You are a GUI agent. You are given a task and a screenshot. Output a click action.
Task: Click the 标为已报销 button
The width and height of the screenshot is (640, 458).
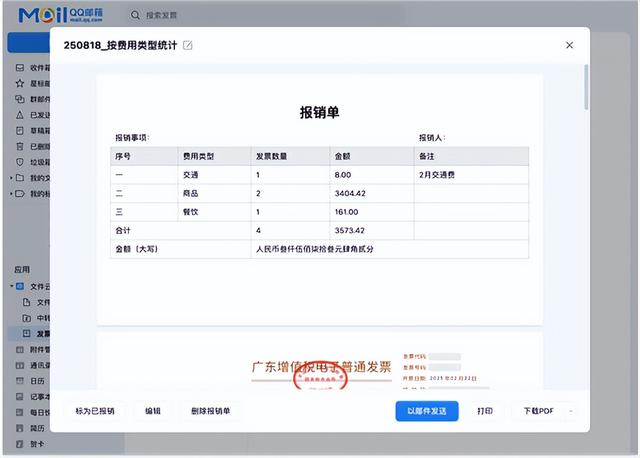[x=95, y=411]
